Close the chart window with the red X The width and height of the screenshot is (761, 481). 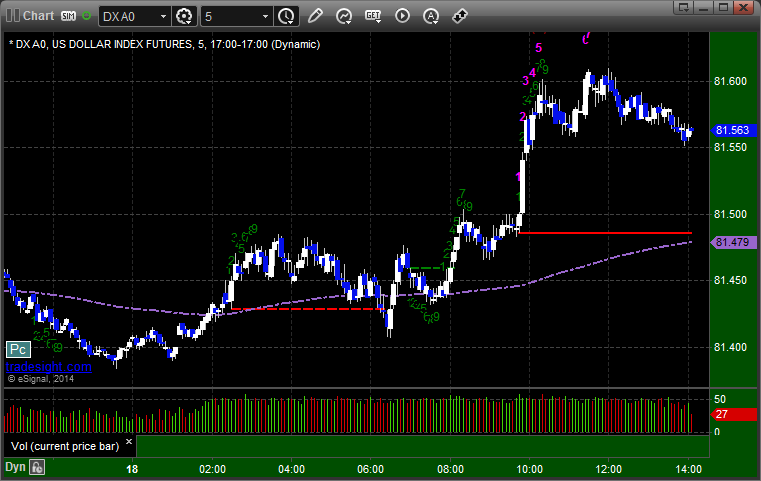click(743, 7)
